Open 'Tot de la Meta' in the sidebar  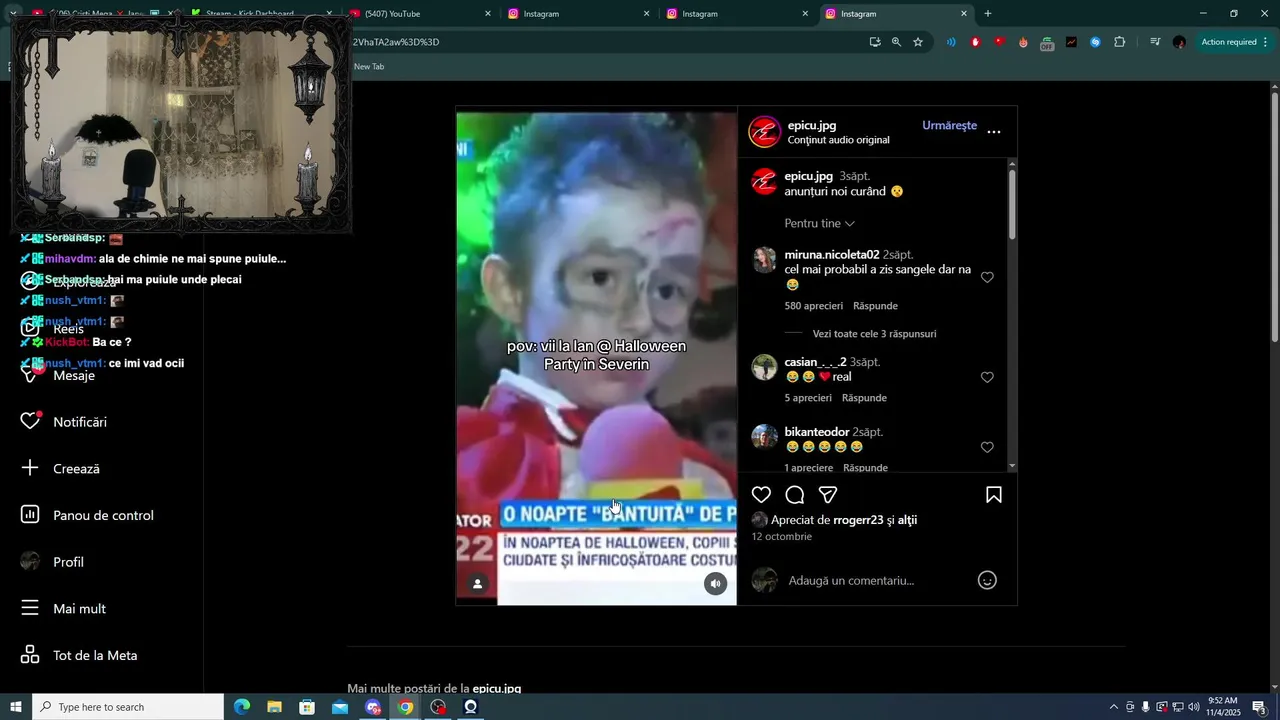pyautogui.click(x=79, y=656)
